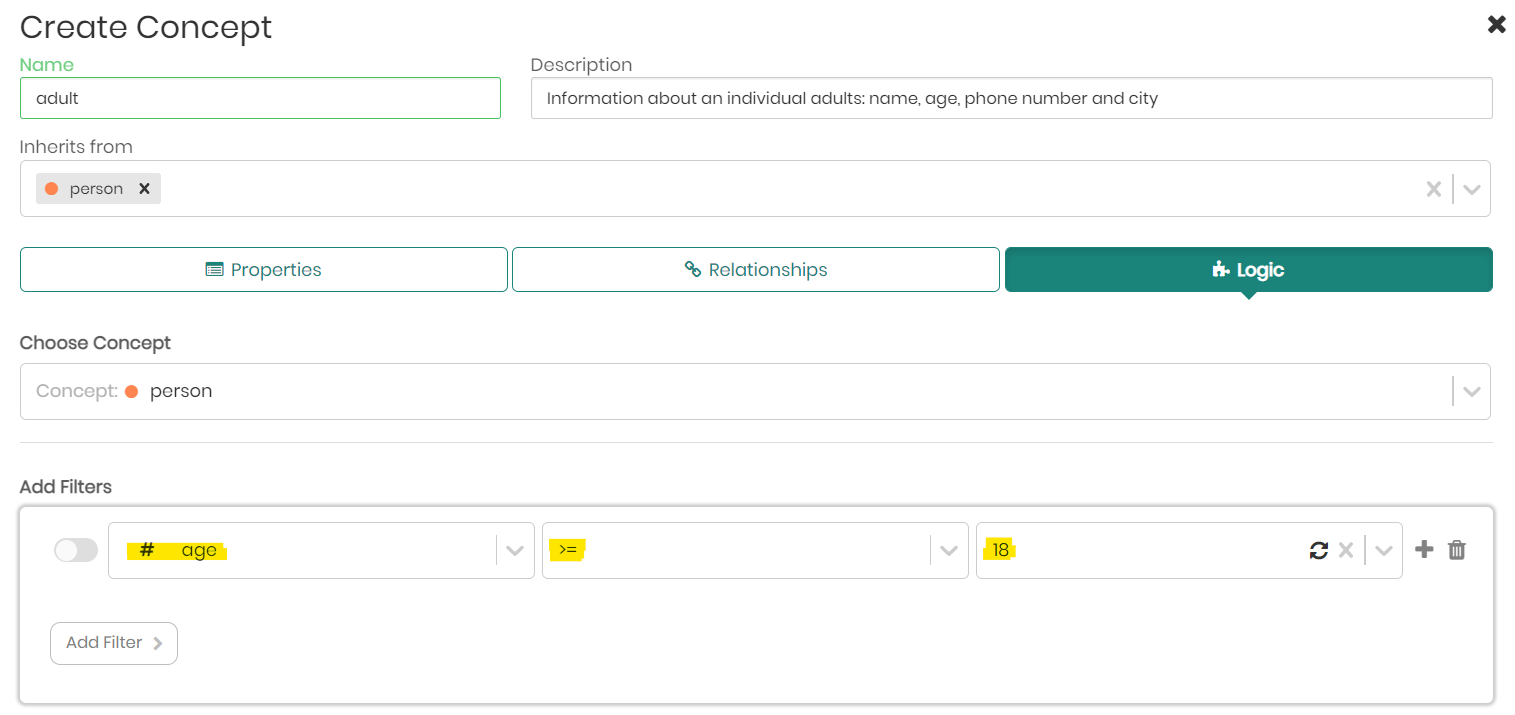Clear the filter value 18
Image resolution: width=1515 pixels, height=715 pixels.
[1346, 550]
